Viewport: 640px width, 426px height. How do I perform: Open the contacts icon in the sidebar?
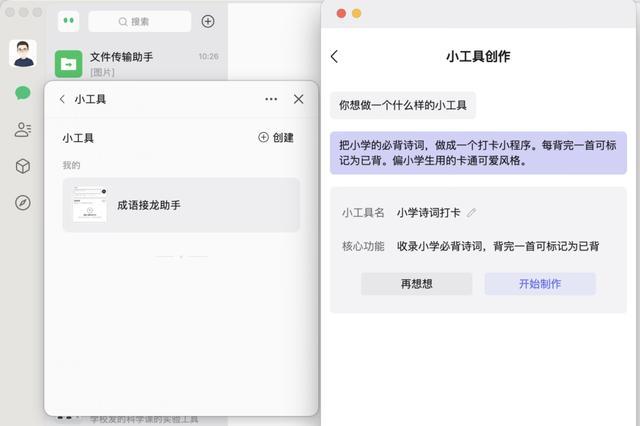(23, 130)
